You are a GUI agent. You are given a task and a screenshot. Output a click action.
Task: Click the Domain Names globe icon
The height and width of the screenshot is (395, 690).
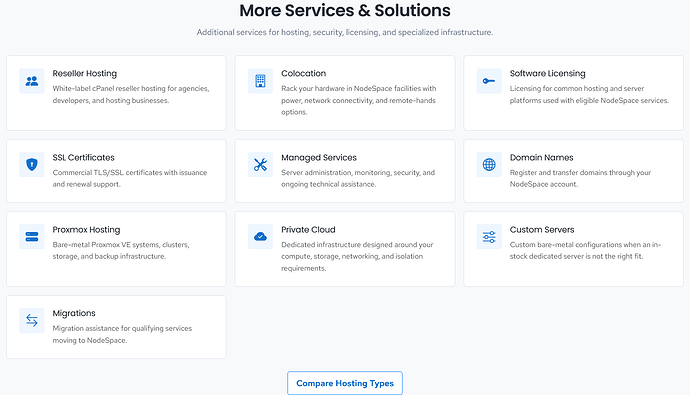coord(489,165)
